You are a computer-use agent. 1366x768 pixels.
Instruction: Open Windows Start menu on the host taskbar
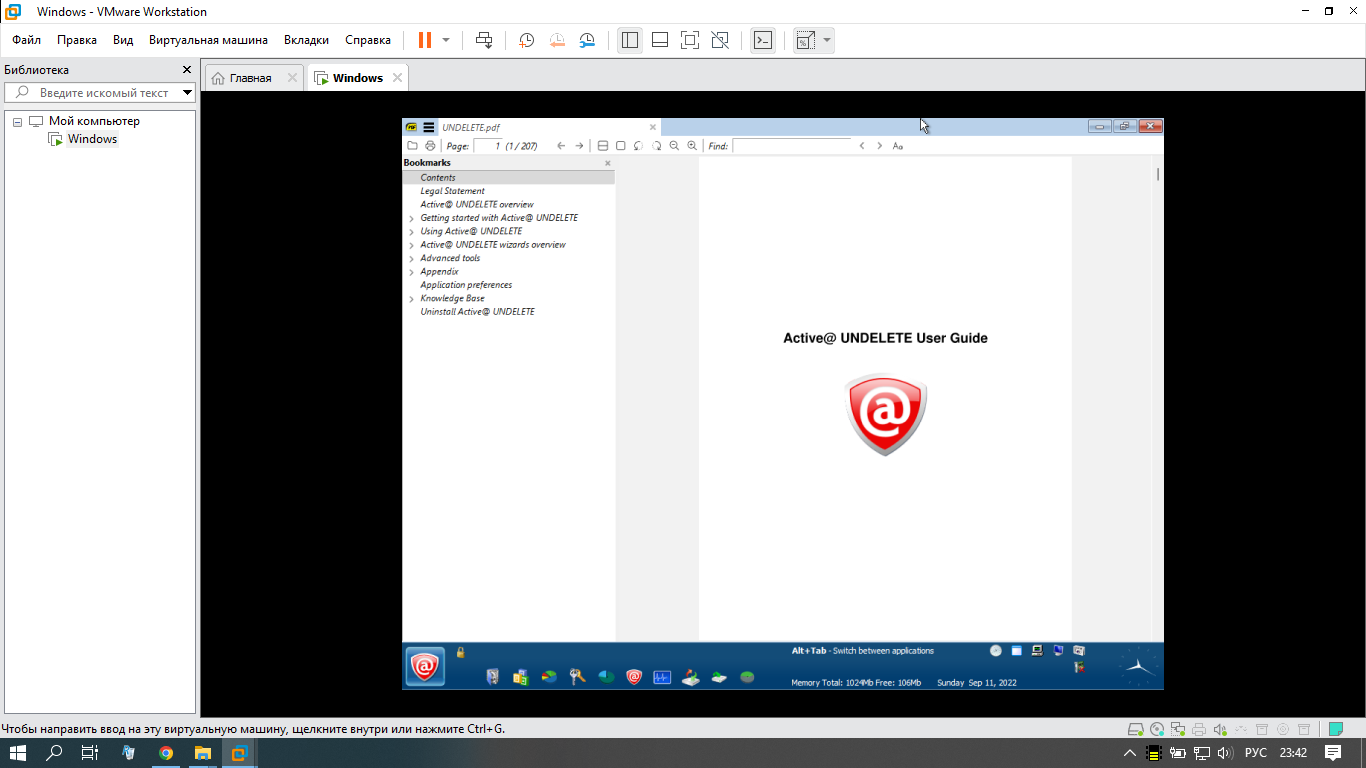point(18,753)
